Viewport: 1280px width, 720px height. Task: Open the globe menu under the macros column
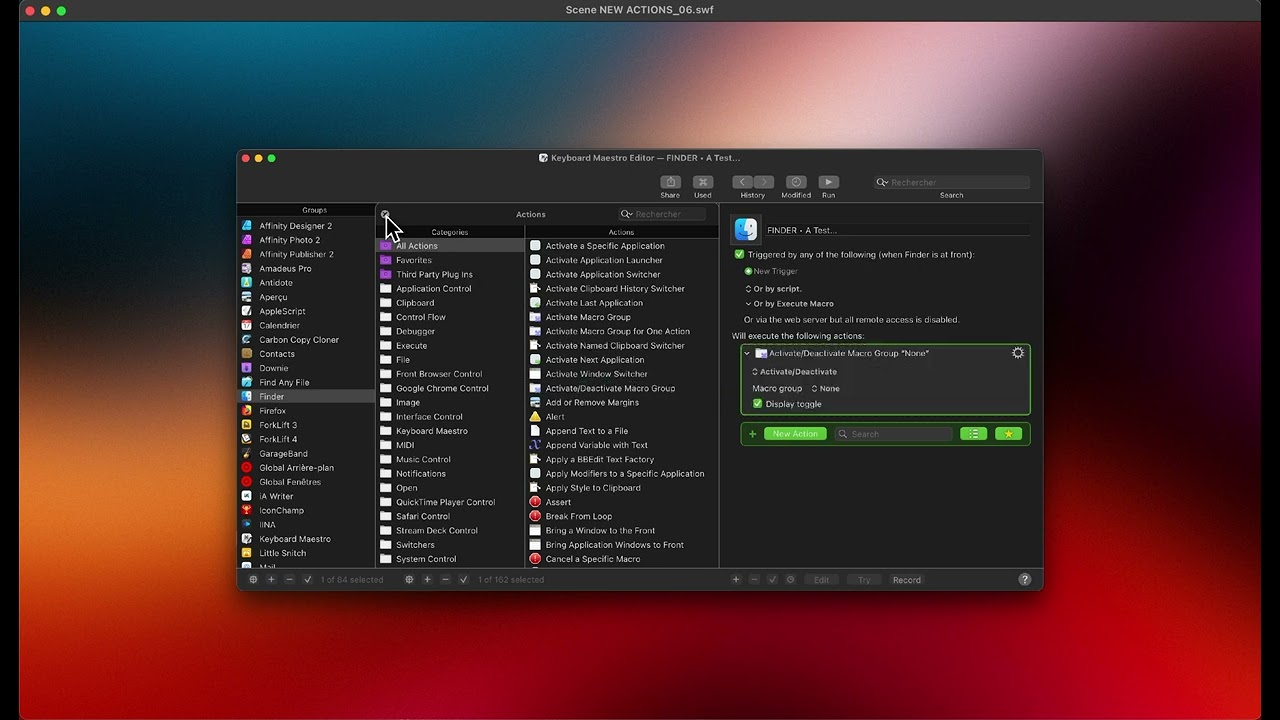click(x=409, y=580)
